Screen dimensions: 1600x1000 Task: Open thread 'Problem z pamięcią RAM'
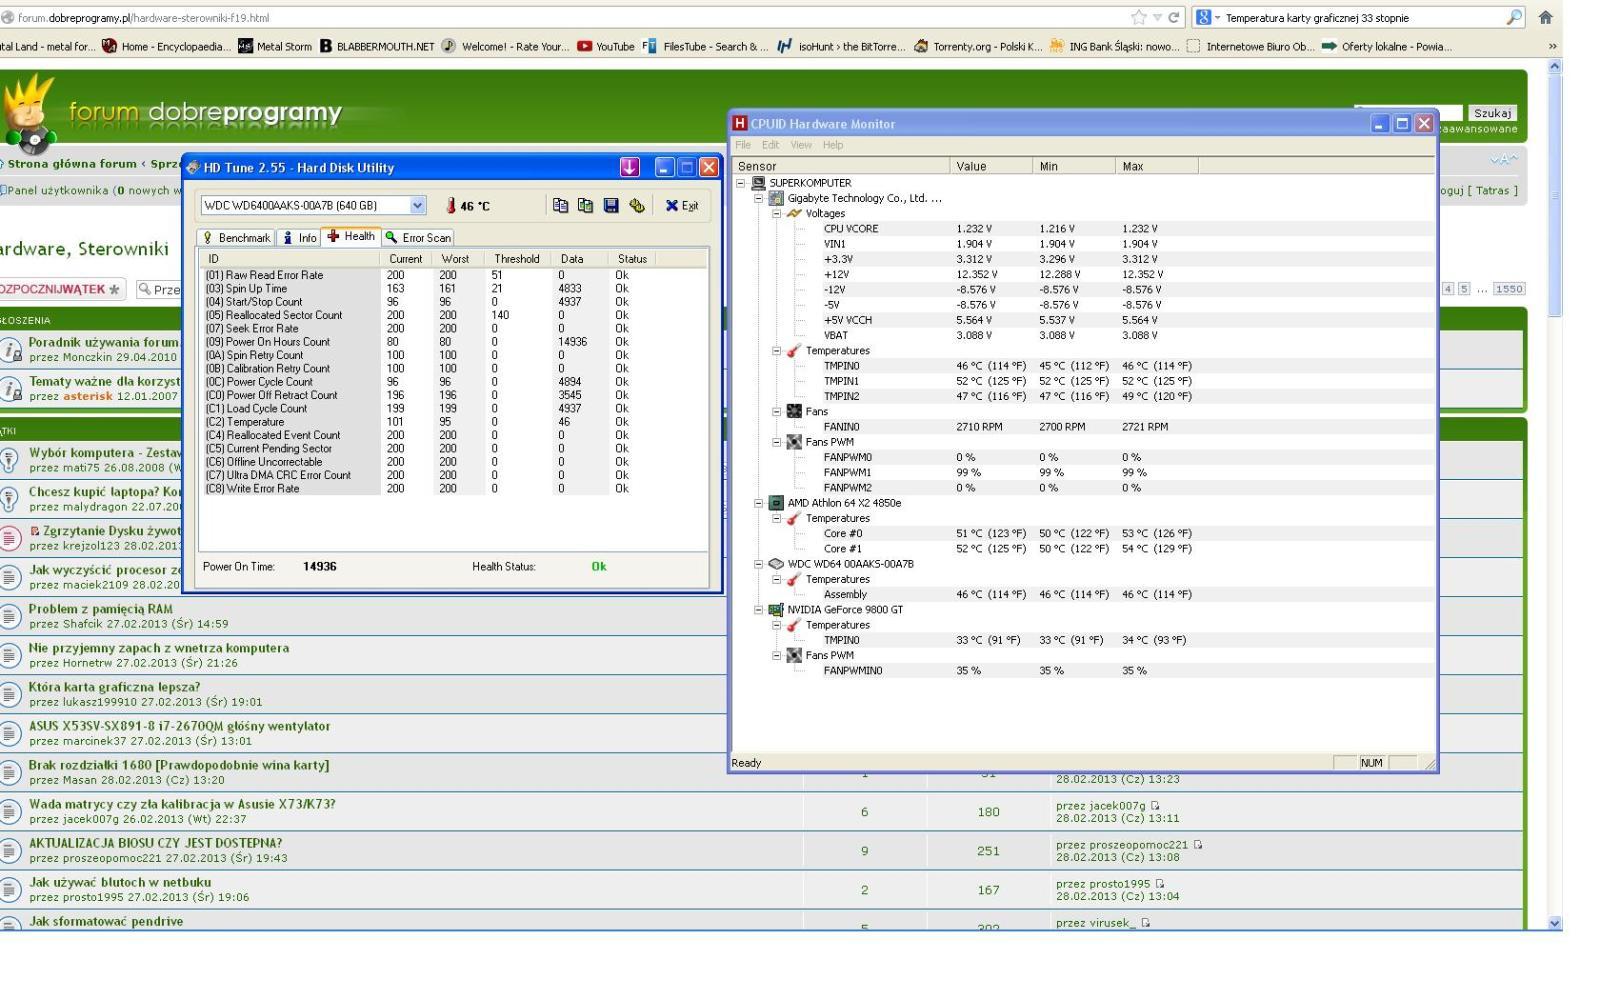pos(100,609)
